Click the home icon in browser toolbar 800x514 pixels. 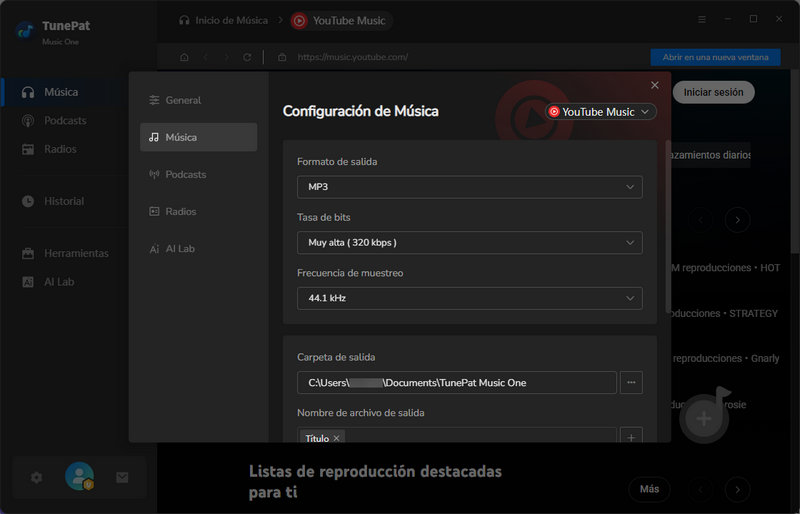click(x=184, y=58)
